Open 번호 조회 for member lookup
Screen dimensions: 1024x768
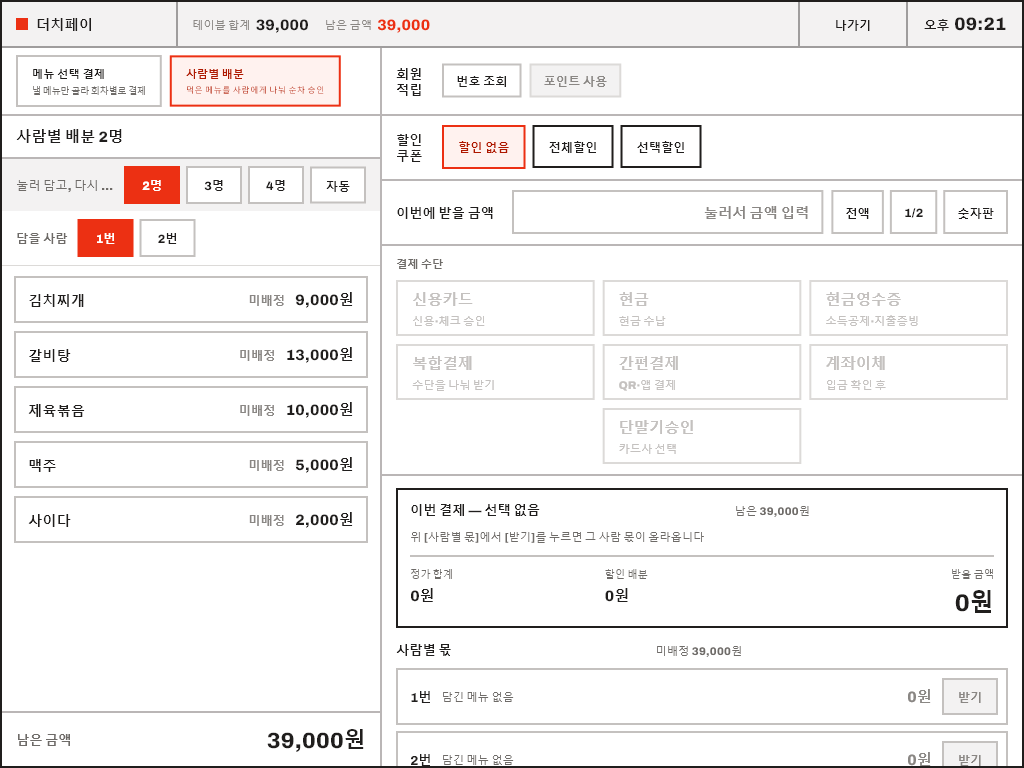click(481, 80)
